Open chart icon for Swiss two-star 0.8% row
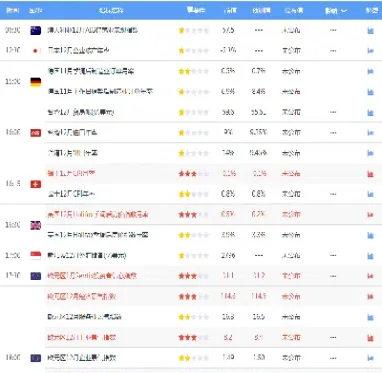 [x=370, y=194]
